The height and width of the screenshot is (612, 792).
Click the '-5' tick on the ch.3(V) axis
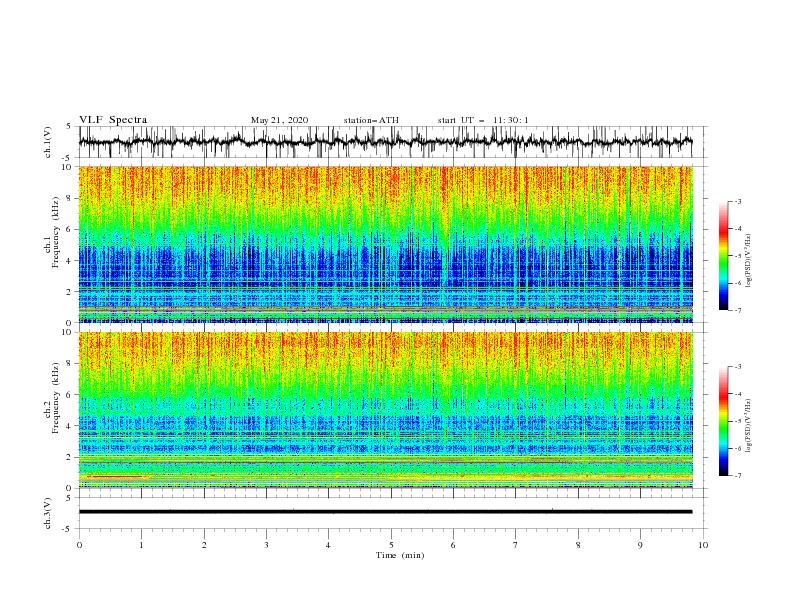pyautogui.click(x=68, y=529)
